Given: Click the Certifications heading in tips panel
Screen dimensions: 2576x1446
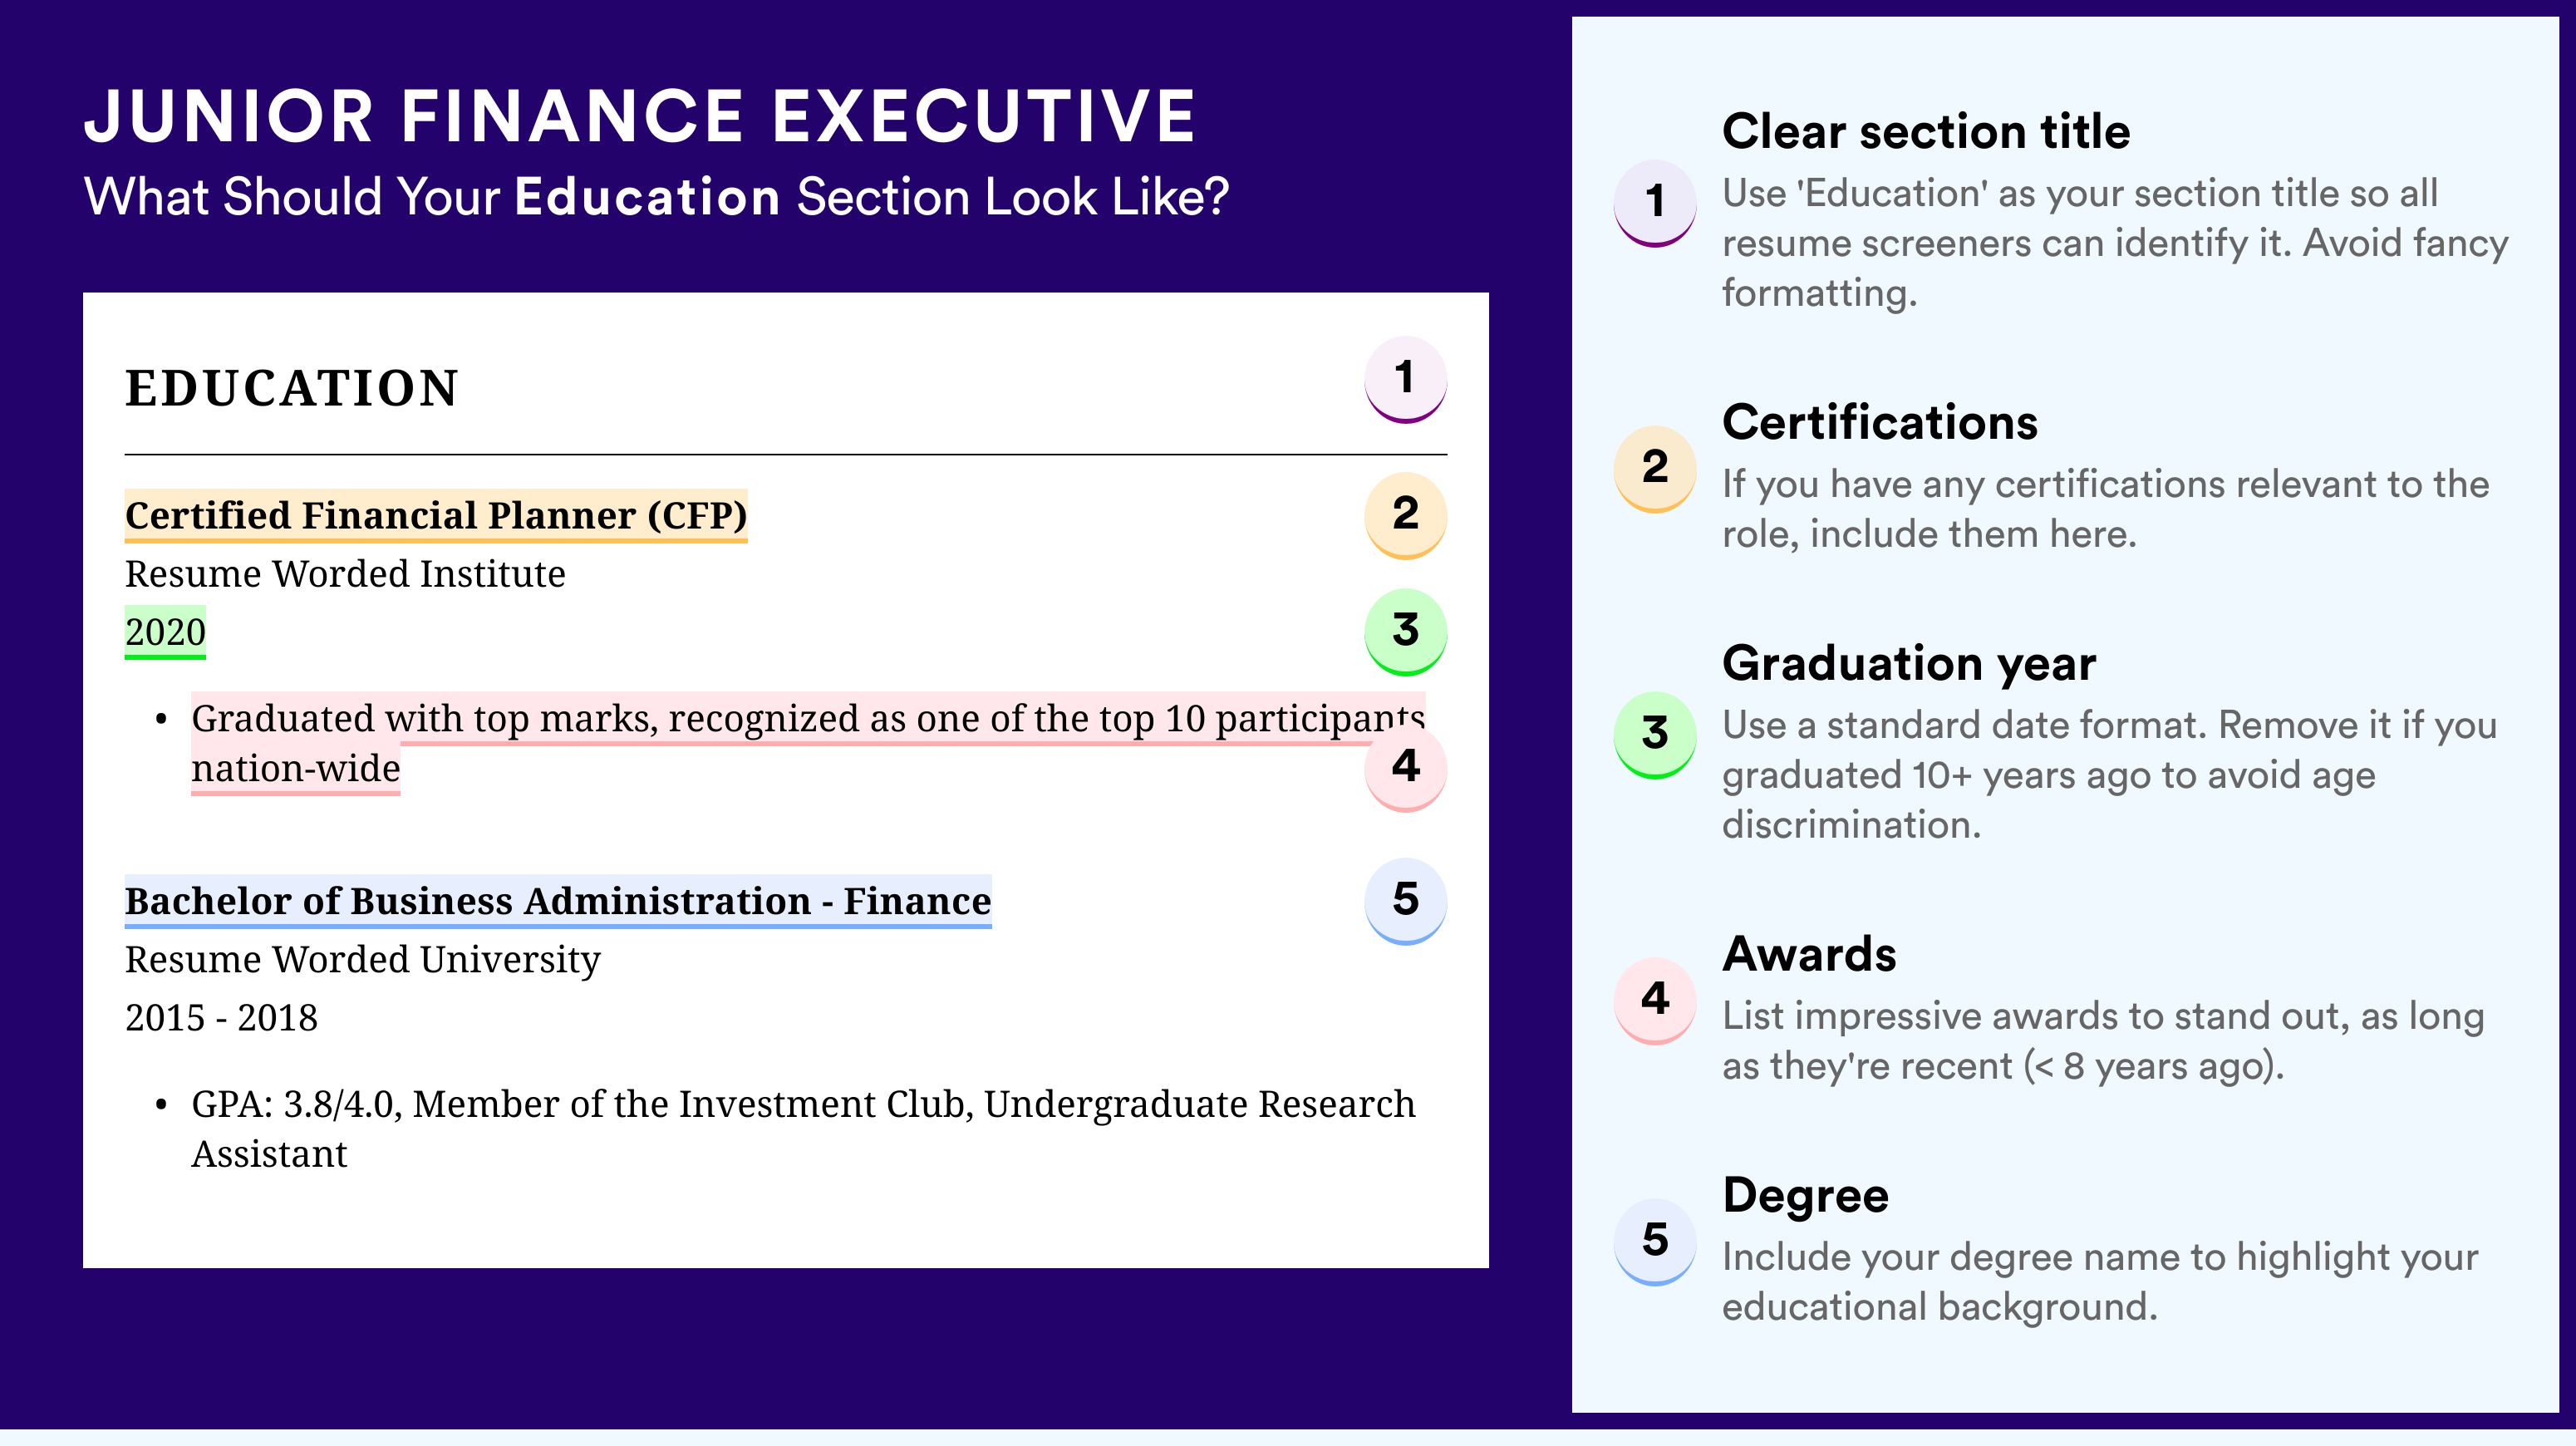Looking at the screenshot, I should tap(1880, 422).
